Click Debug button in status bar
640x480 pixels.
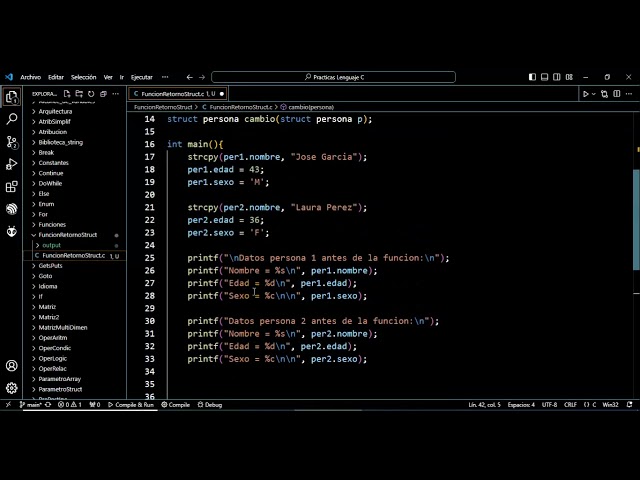tap(210, 405)
